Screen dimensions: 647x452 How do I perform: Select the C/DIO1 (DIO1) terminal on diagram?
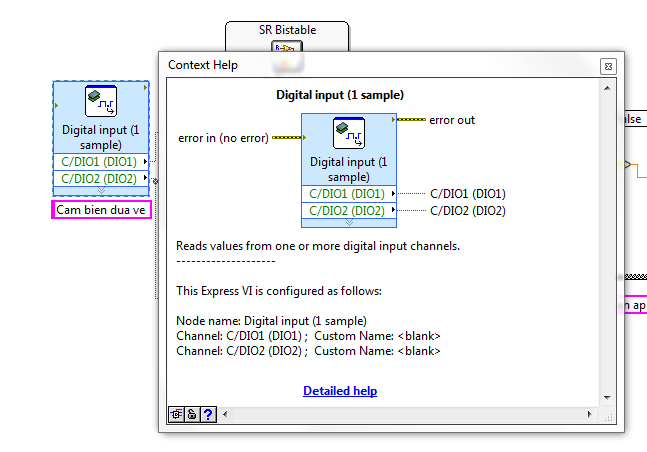tap(100, 161)
